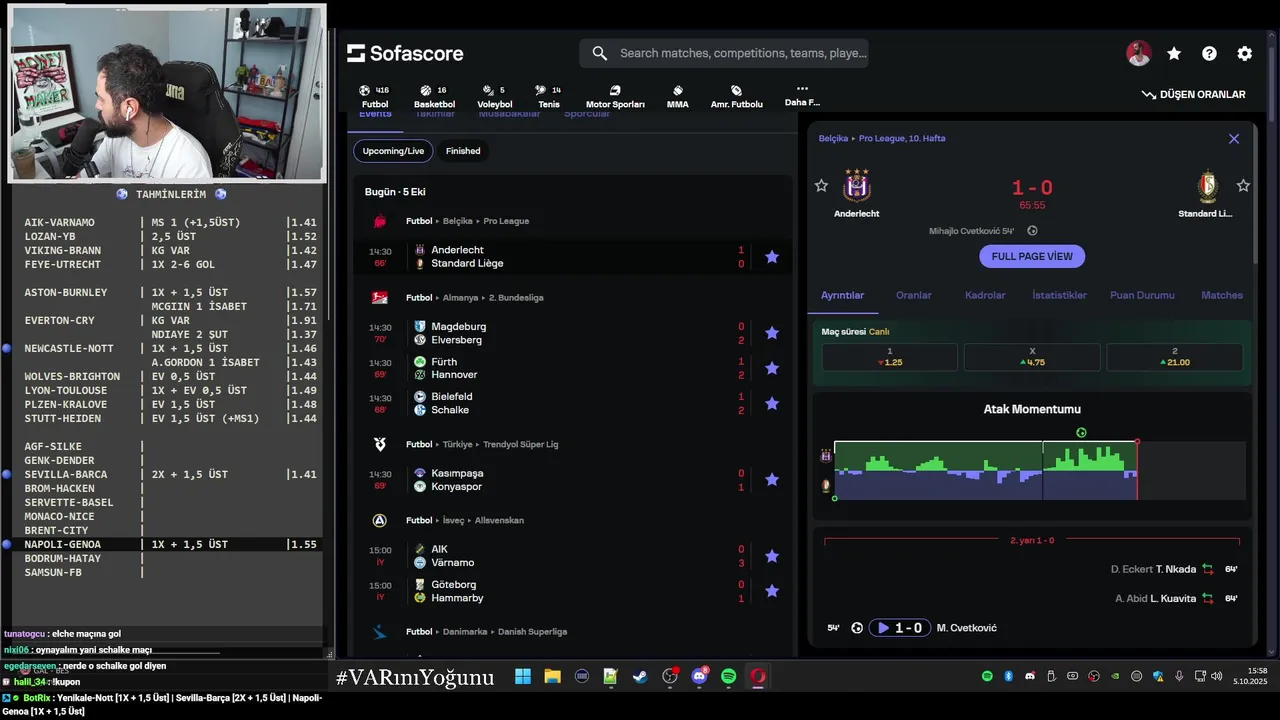Open the Sofascore home logo
The width and height of the screenshot is (1280, 720).
(405, 53)
